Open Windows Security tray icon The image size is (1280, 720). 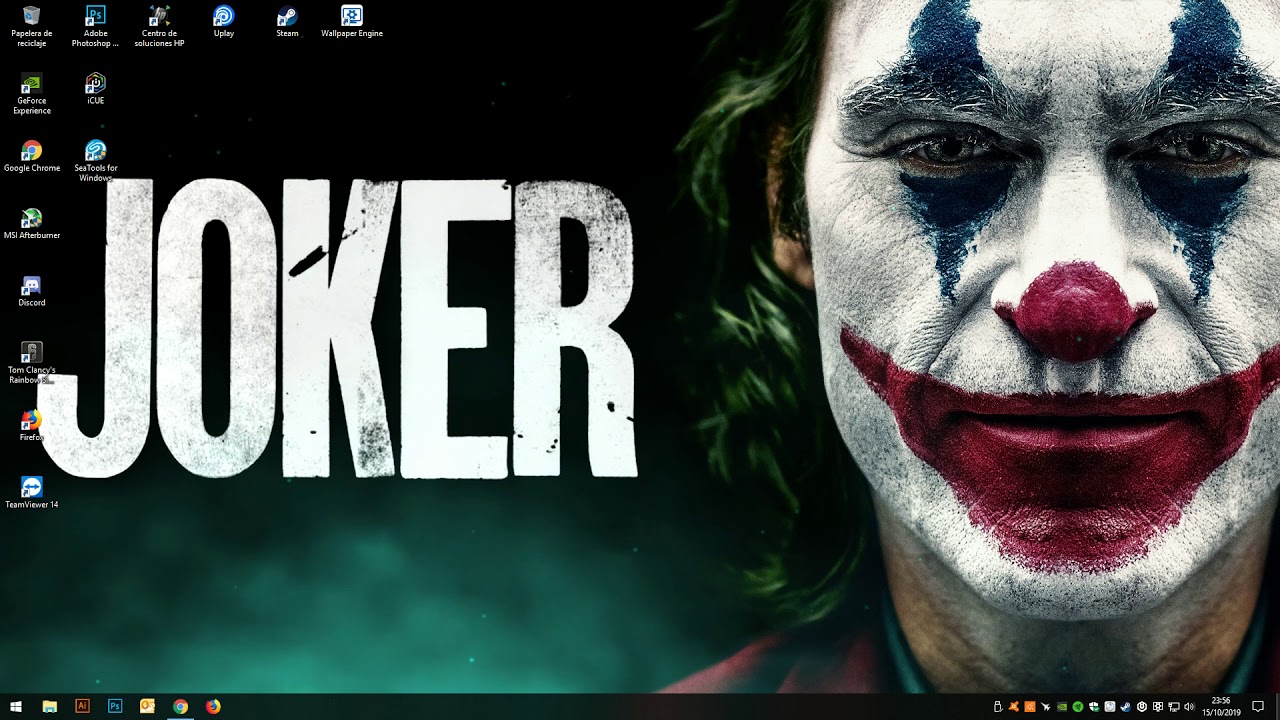[x=1094, y=707]
